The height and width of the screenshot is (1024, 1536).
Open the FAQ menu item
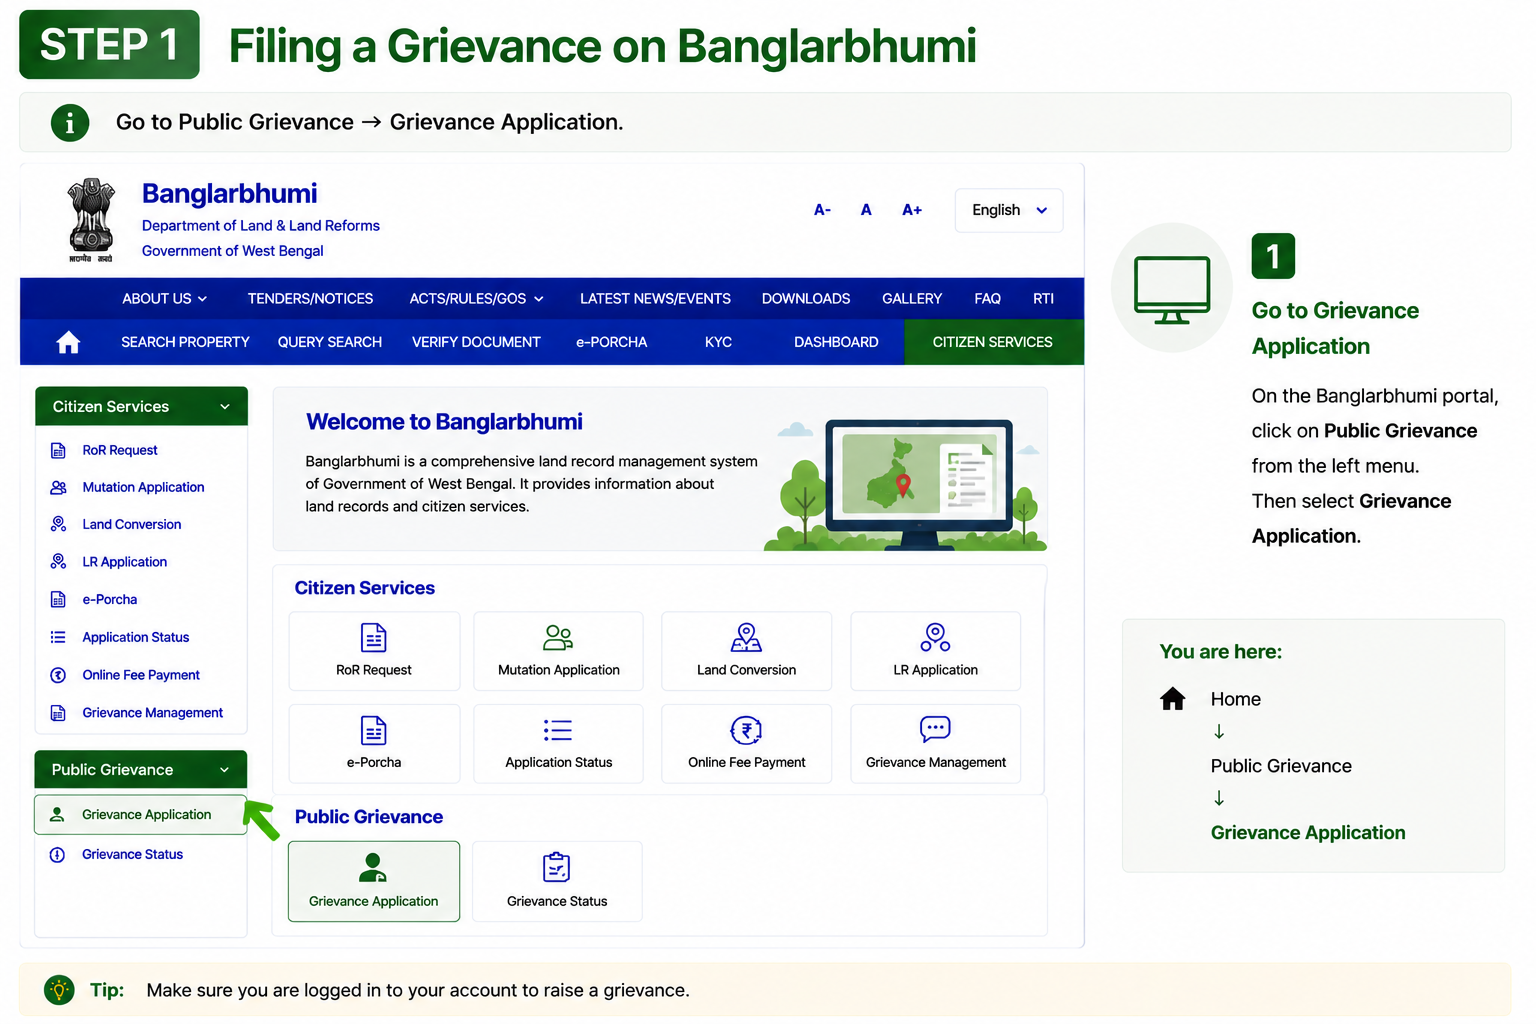[987, 299]
